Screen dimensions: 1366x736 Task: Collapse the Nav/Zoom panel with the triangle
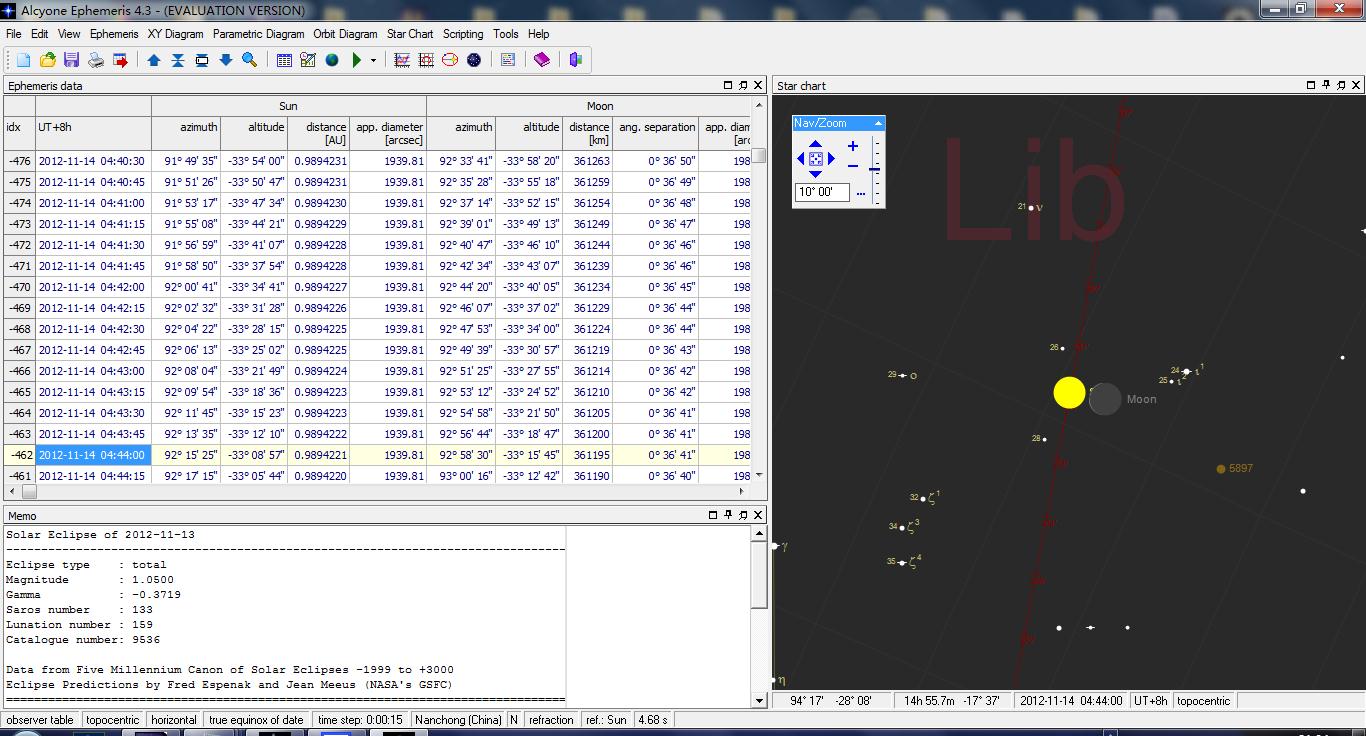878,123
